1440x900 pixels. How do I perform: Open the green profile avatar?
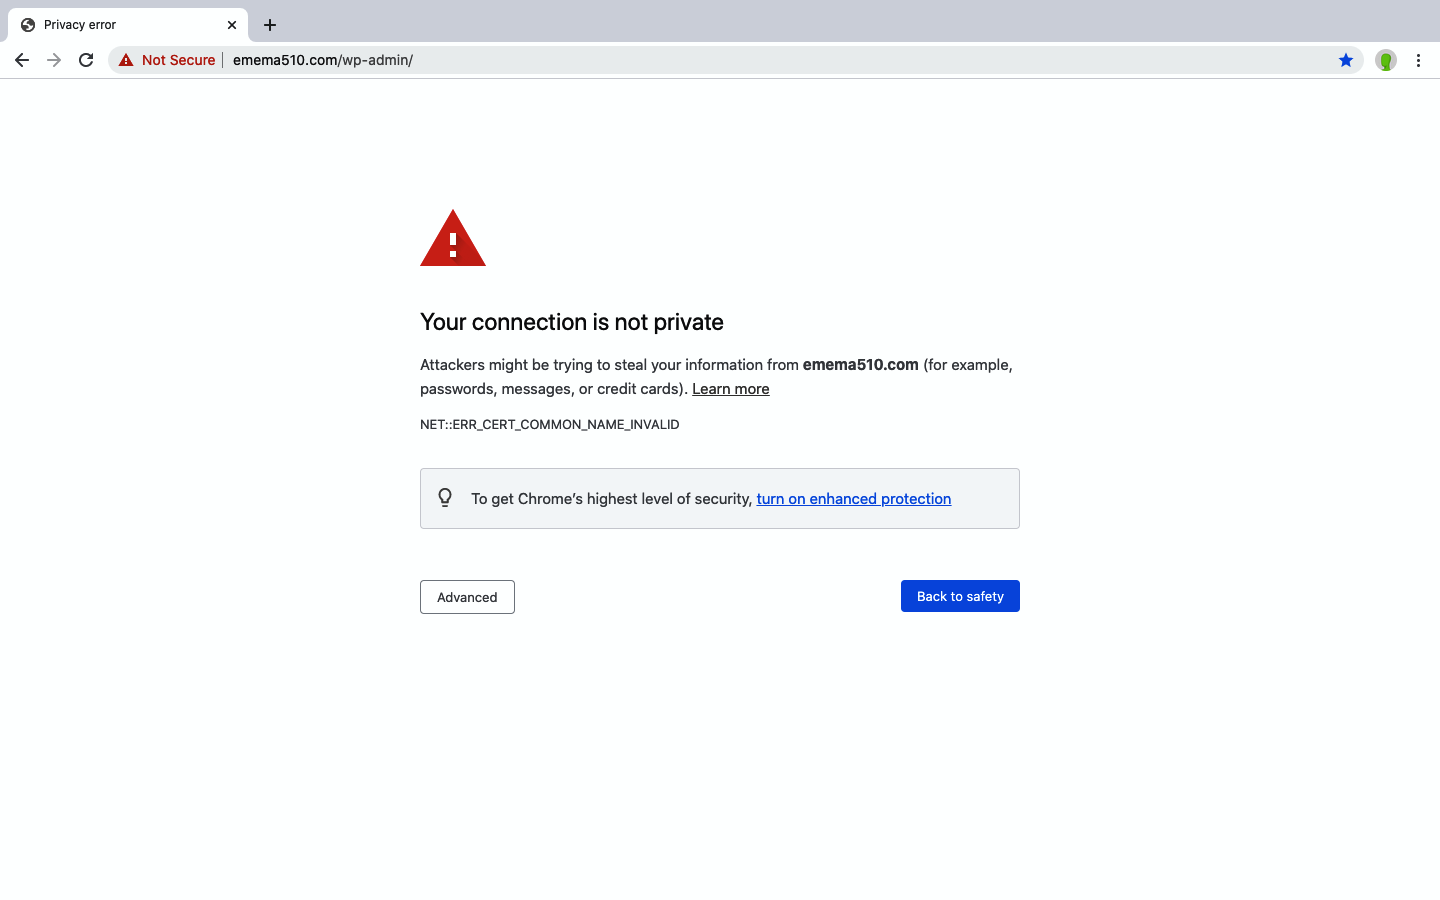(x=1385, y=61)
